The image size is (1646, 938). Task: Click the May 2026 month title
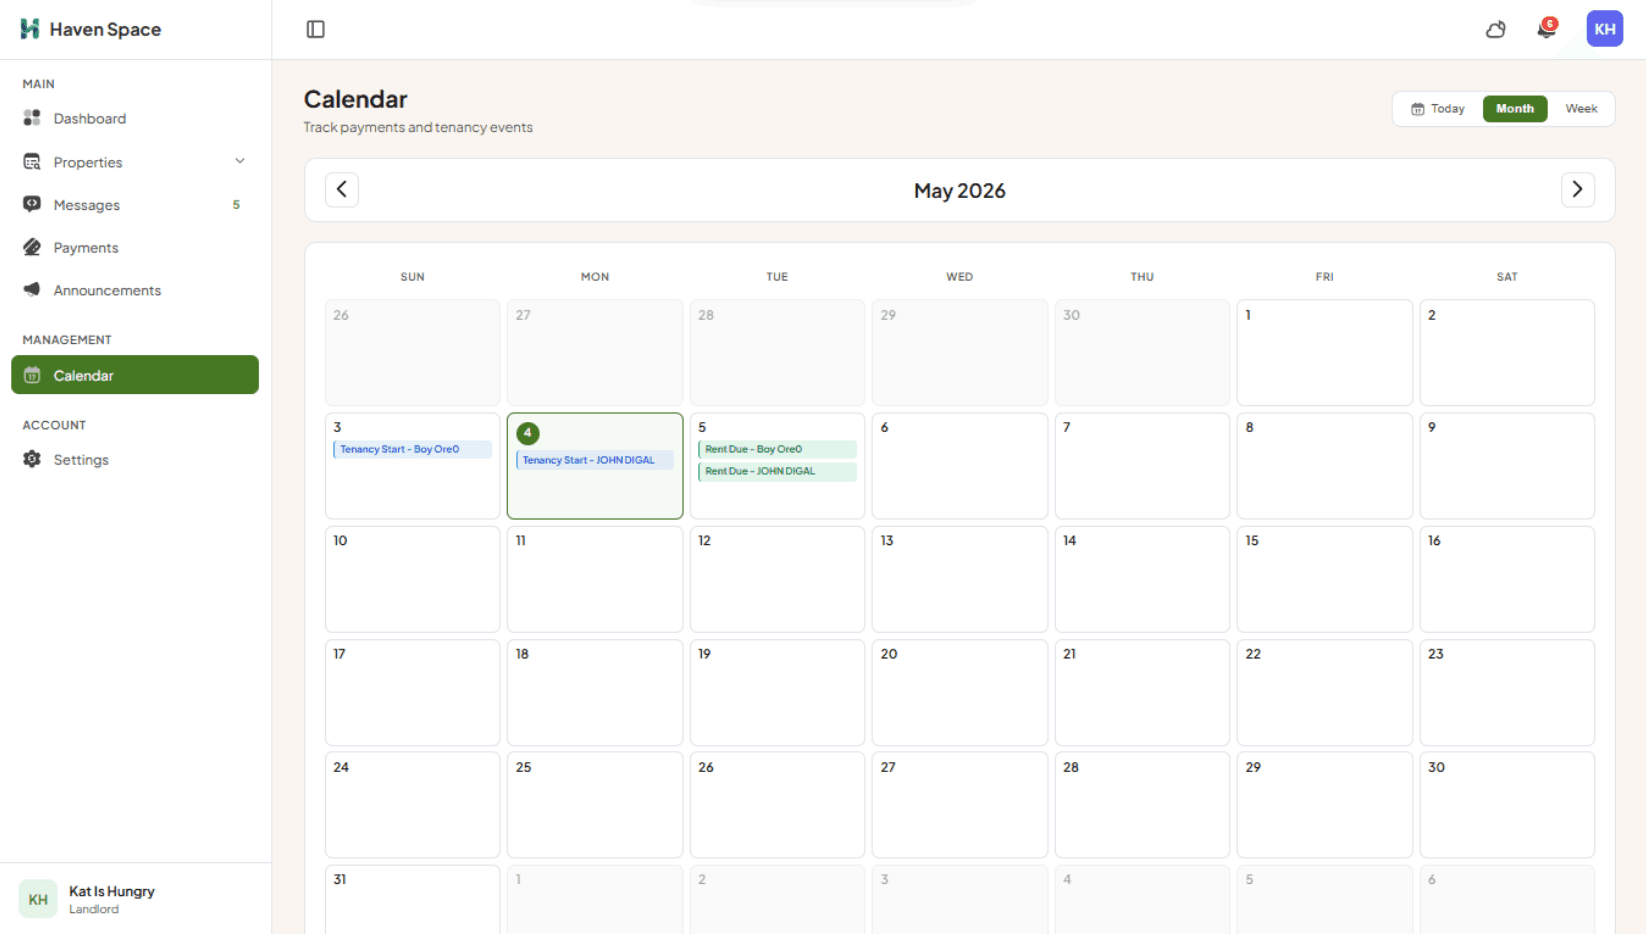click(960, 190)
